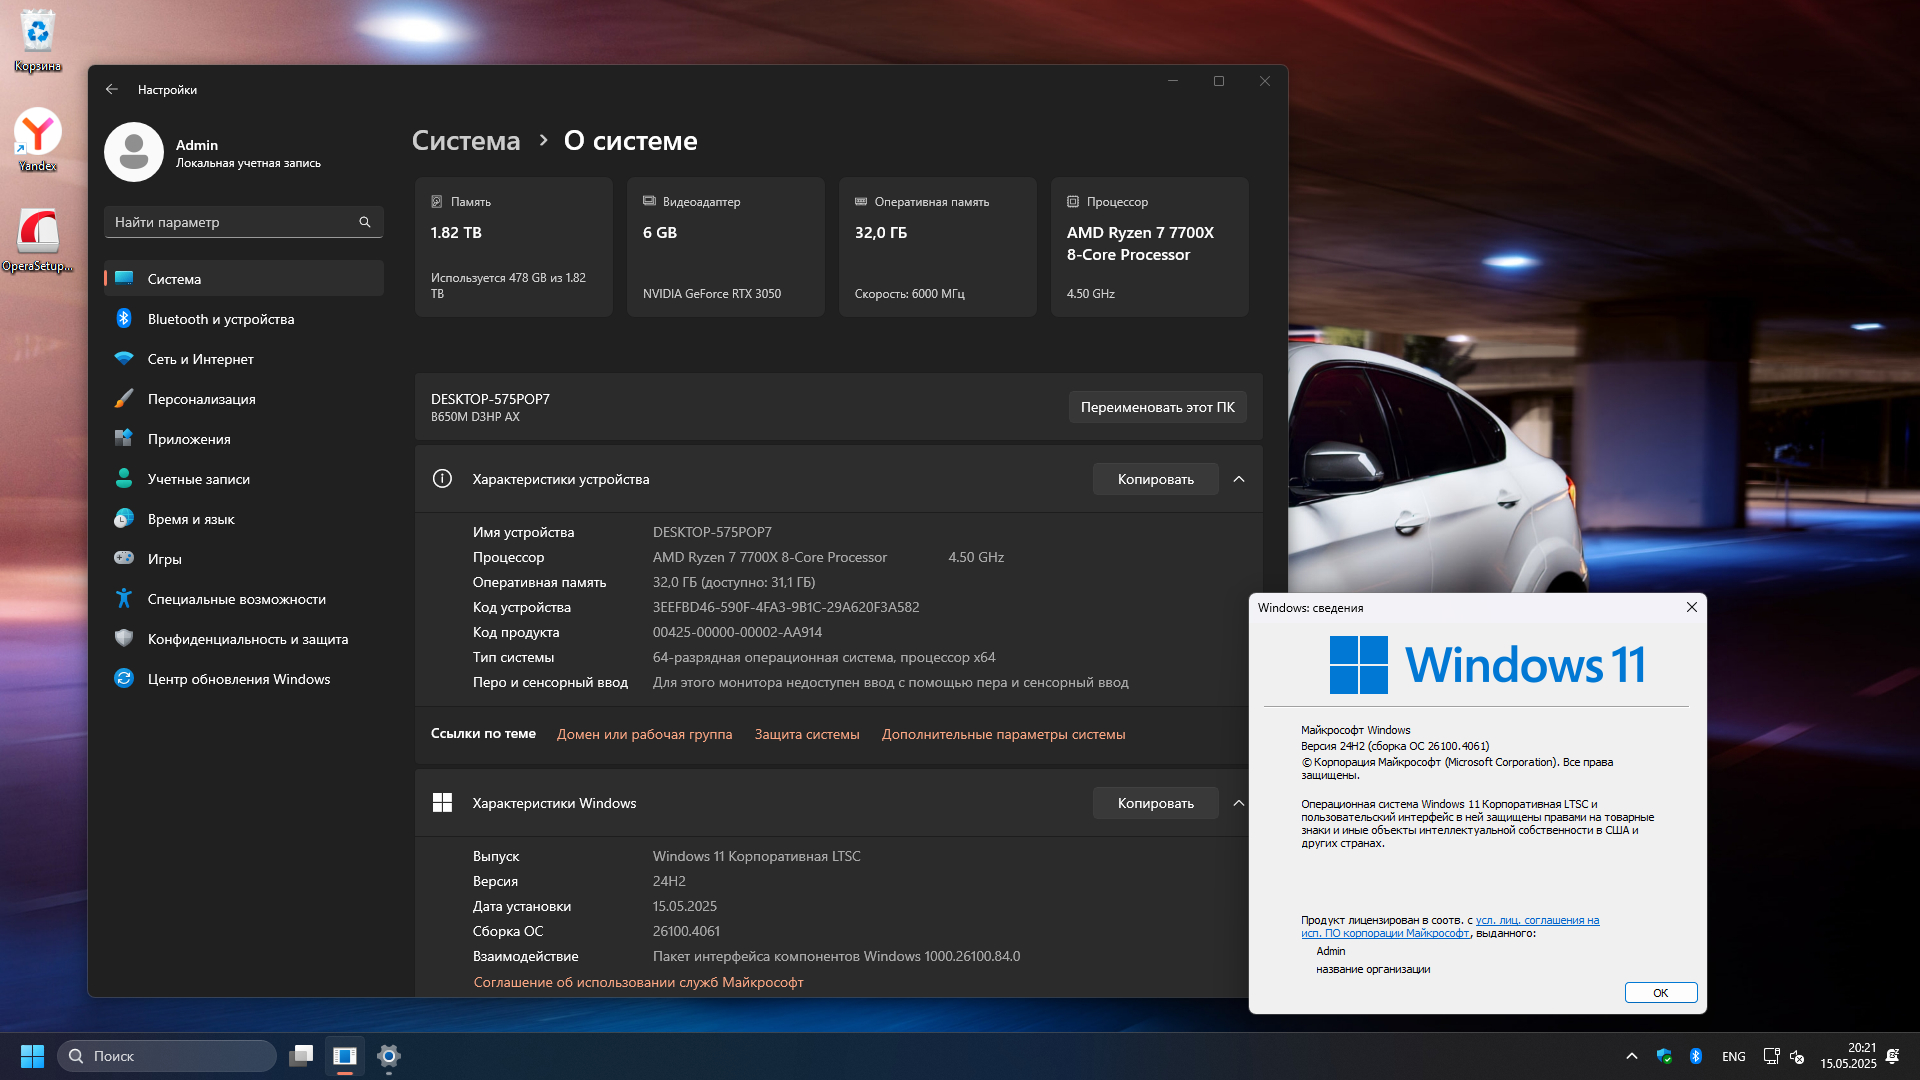Click build number 26100.4061 value
Image resolution: width=1920 pixels, height=1080 pixels.
[686, 931]
